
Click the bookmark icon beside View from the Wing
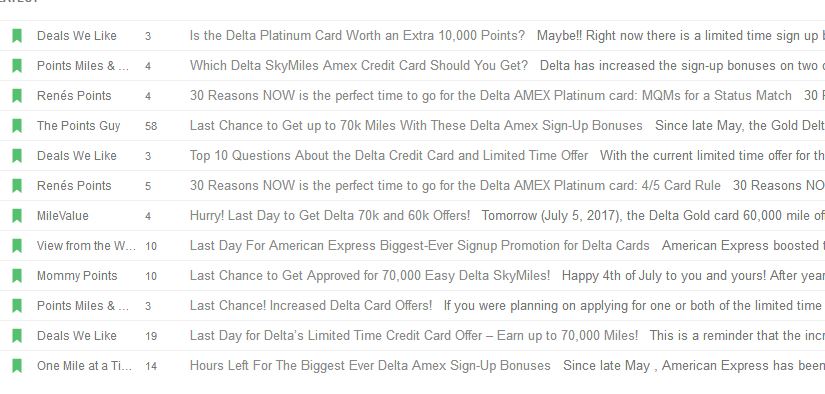click(x=17, y=246)
